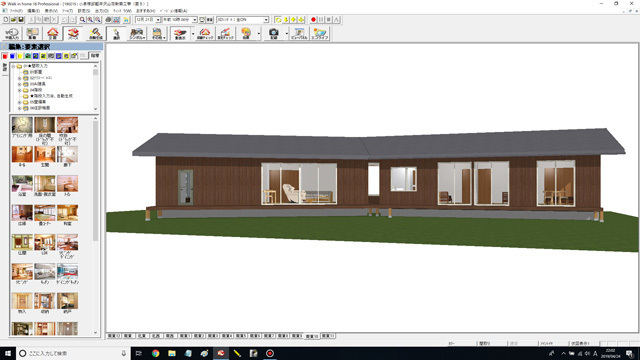Viewport: 640px width, 360px height.
Task: Open the 3D display mode combo box
Action: pyautogui.click(x=242, y=20)
